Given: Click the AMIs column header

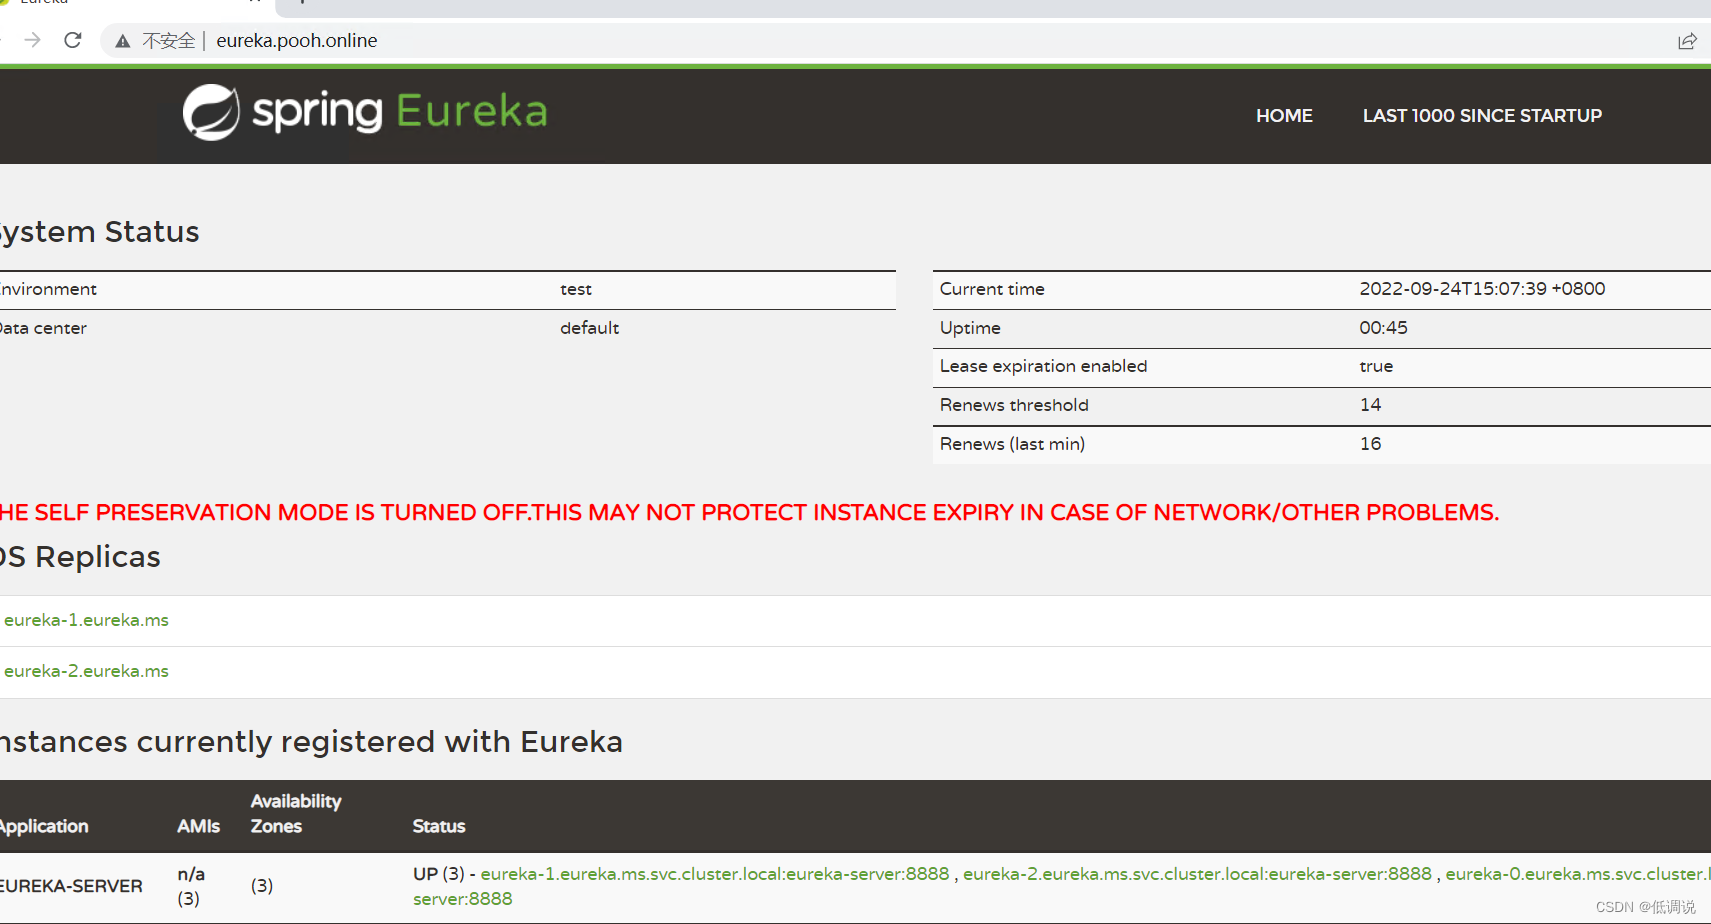Looking at the screenshot, I should click(198, 826).
